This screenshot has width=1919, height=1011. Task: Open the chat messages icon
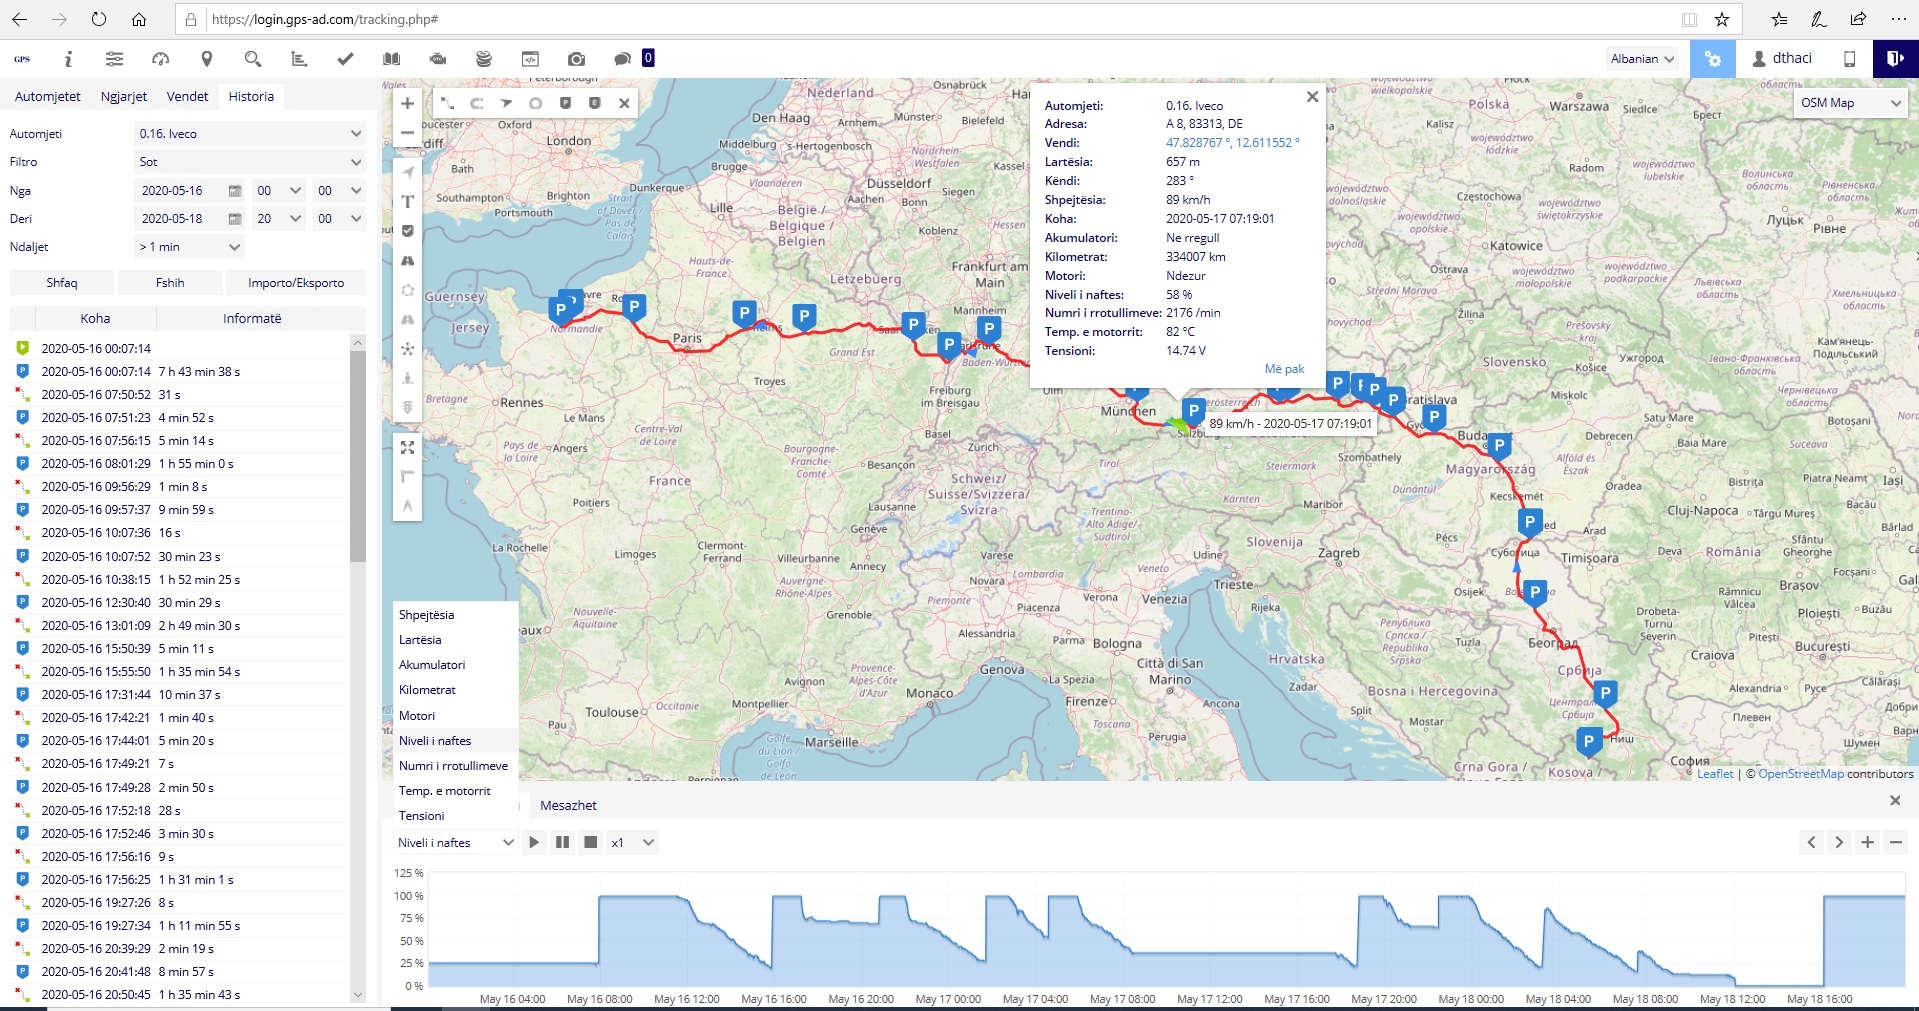622,59
